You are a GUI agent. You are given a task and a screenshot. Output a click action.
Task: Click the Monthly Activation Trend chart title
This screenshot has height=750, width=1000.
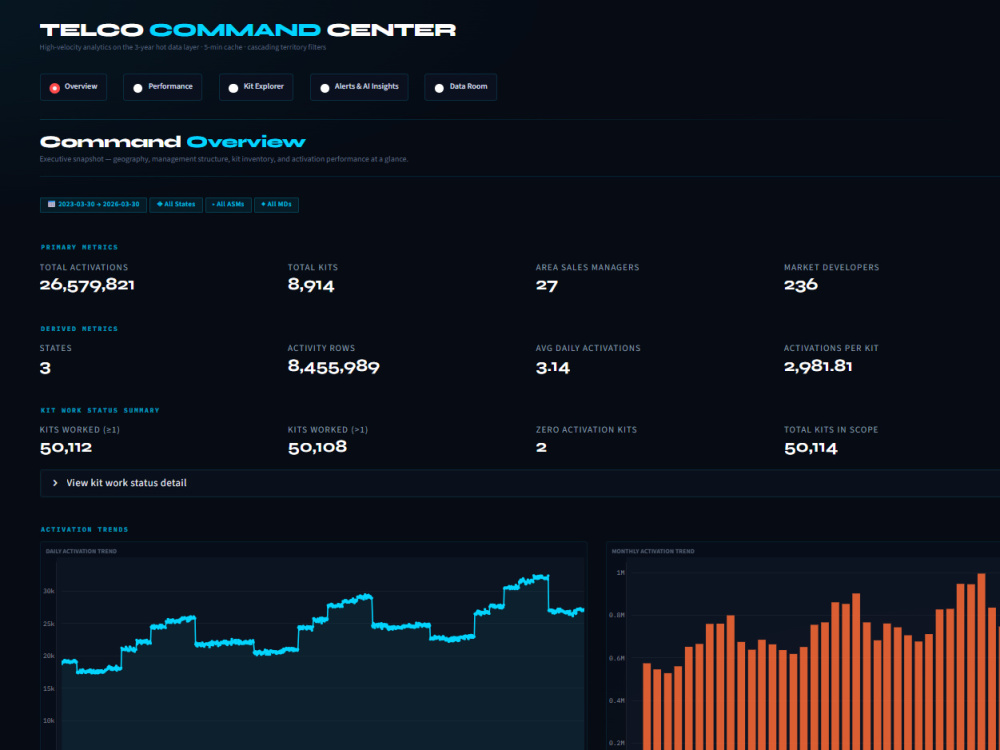tap(653, 551)
